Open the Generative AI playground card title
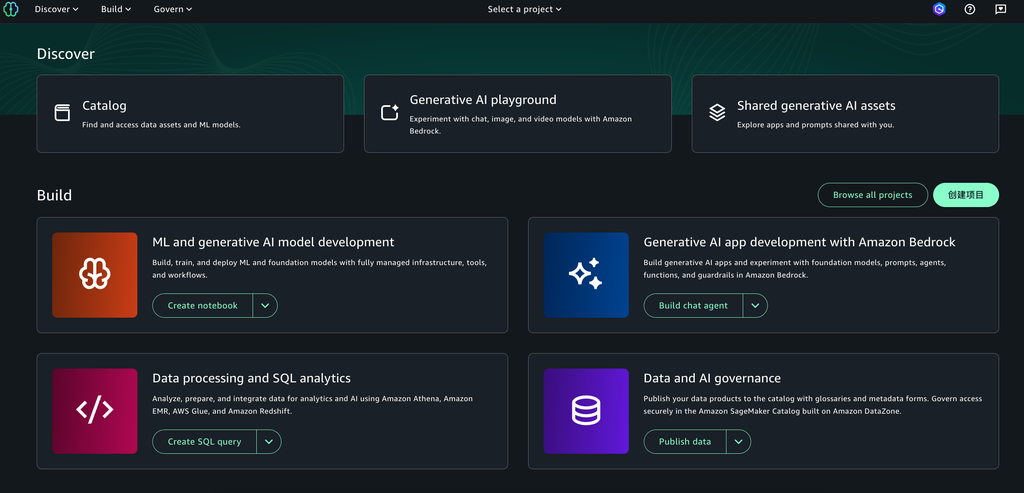This screenshot has width=1024, height=493. [483, 100]
